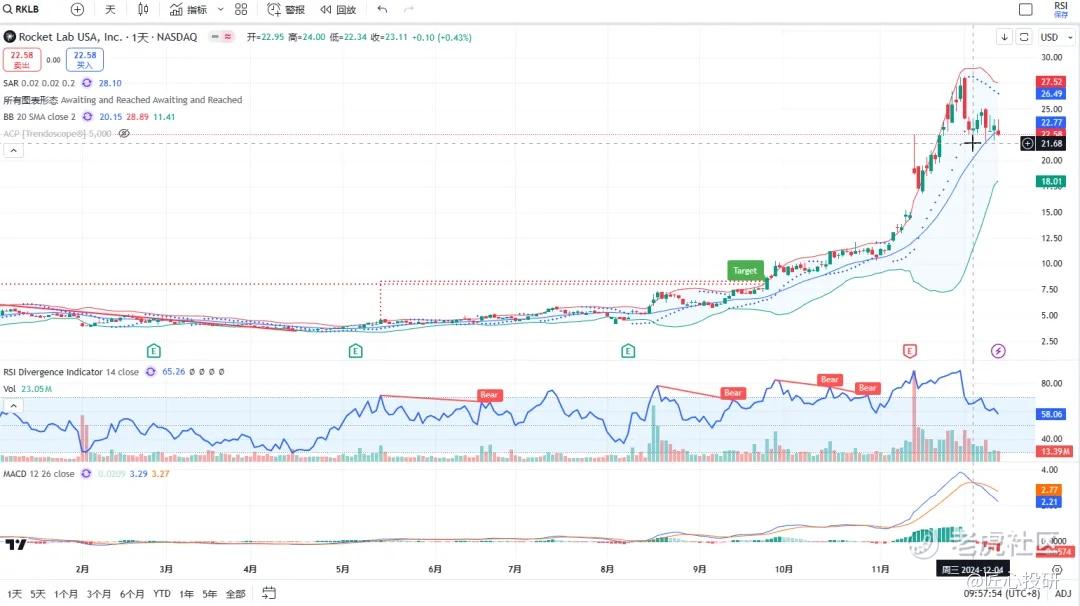1080x606 pixels.
Task: Click the down arrow button near USD
Action: [x=1004, y=36]
